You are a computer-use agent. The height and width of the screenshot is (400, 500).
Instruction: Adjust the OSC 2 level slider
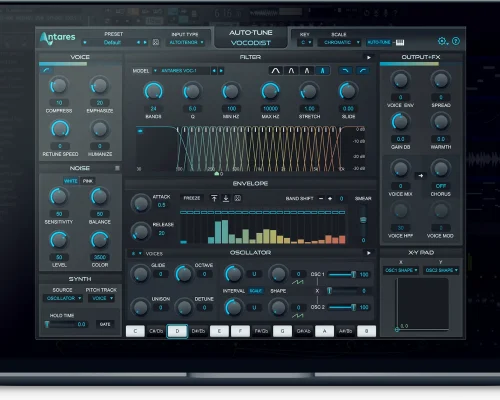(342, 307)
